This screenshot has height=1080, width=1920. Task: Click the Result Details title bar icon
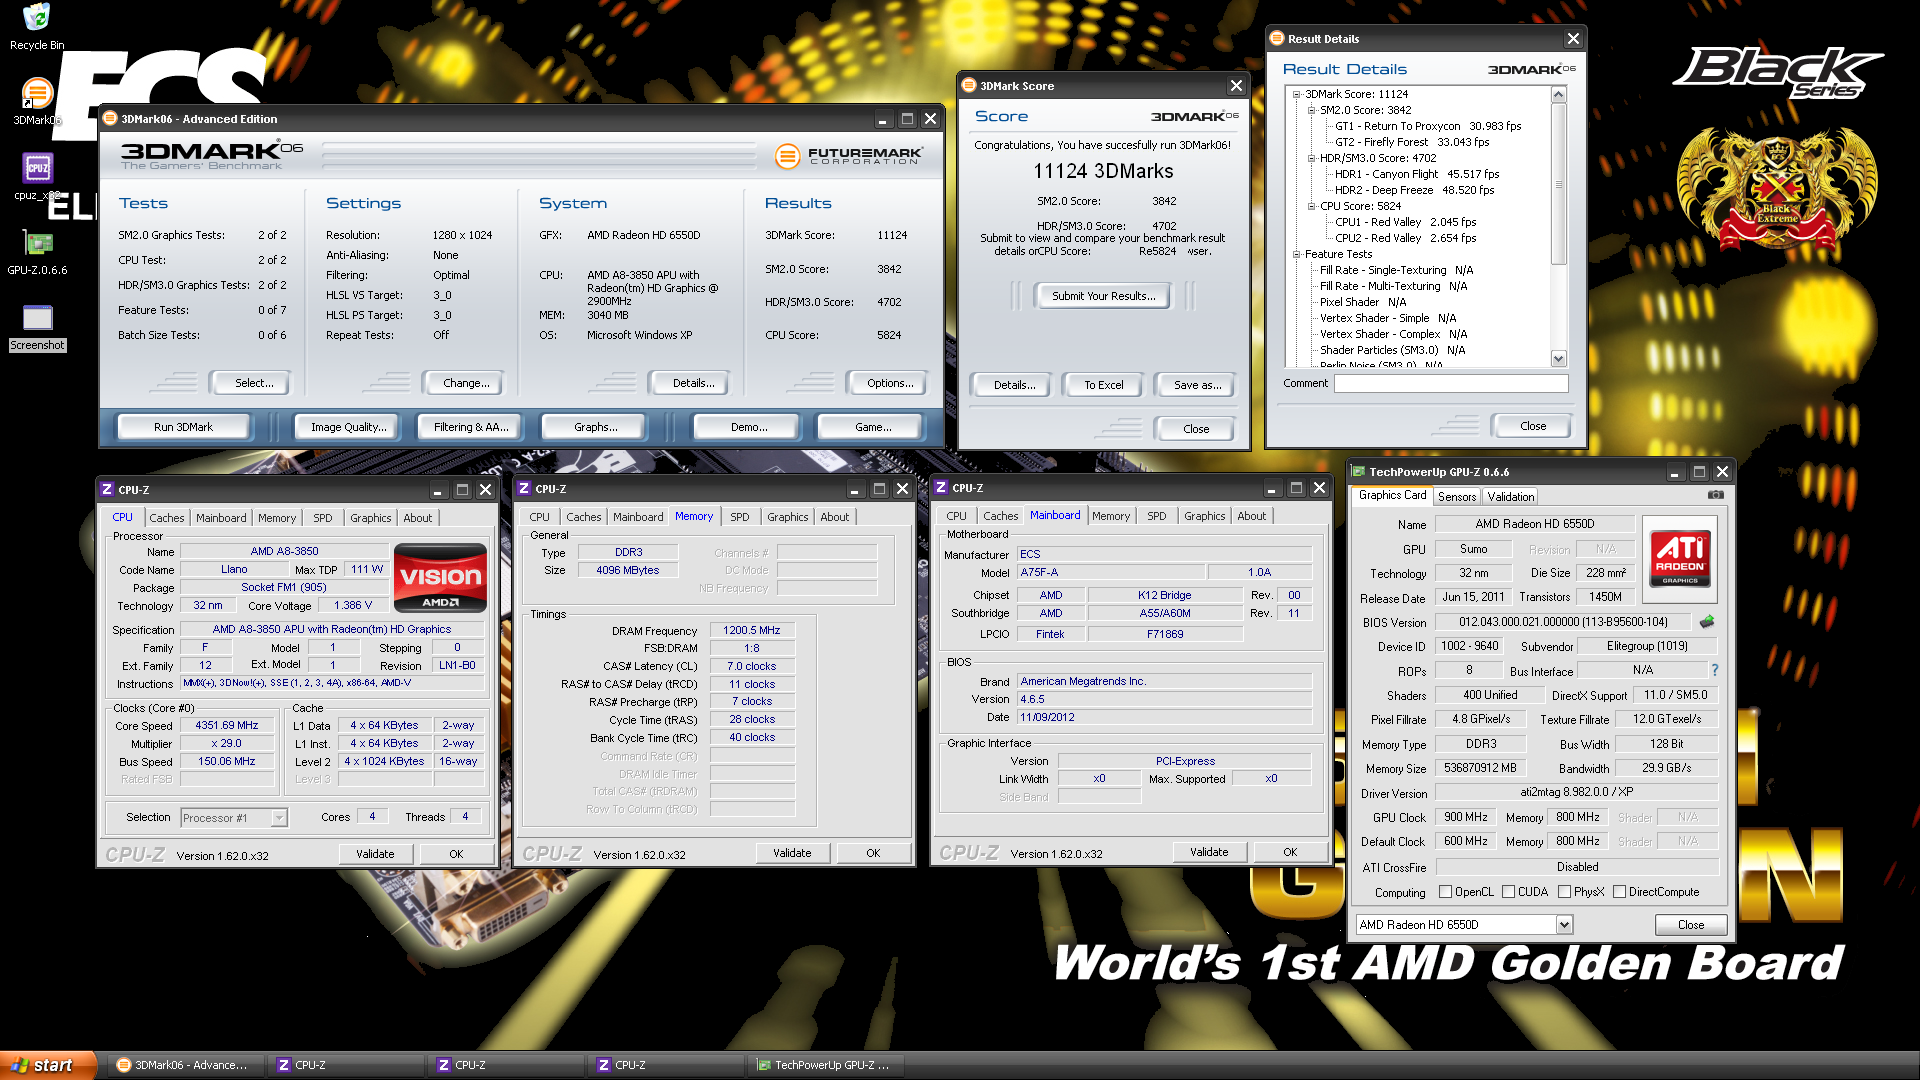[x=1276, y=38]
